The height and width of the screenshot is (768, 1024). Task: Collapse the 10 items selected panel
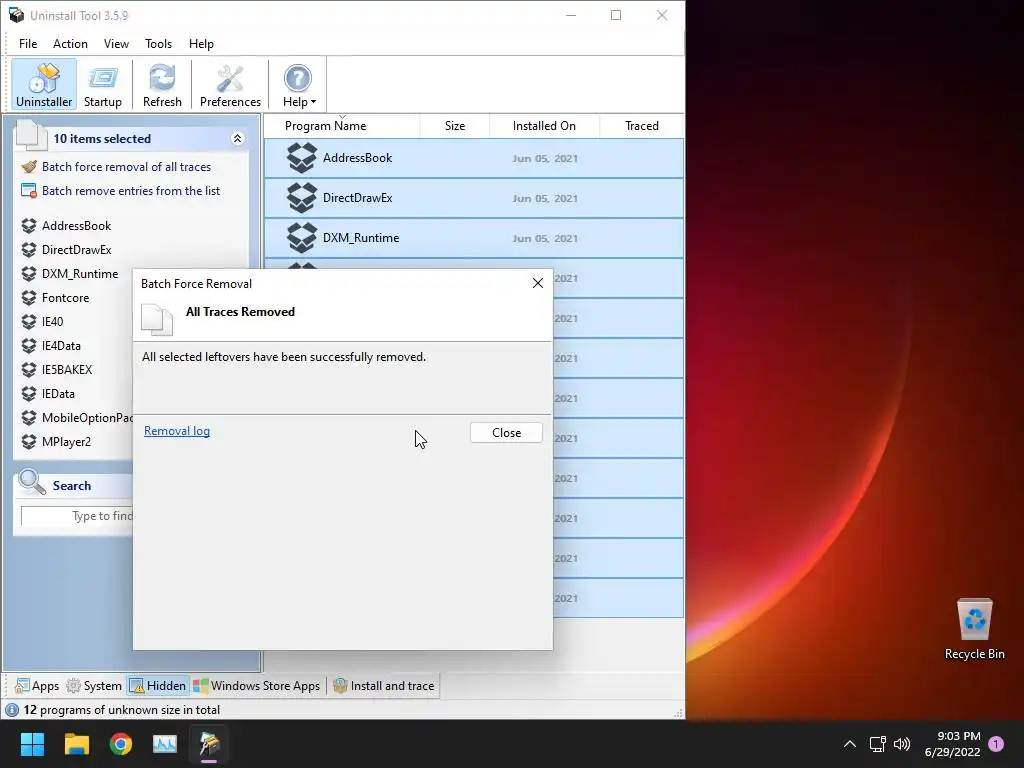pyautogui.click(x=237, y=138)
